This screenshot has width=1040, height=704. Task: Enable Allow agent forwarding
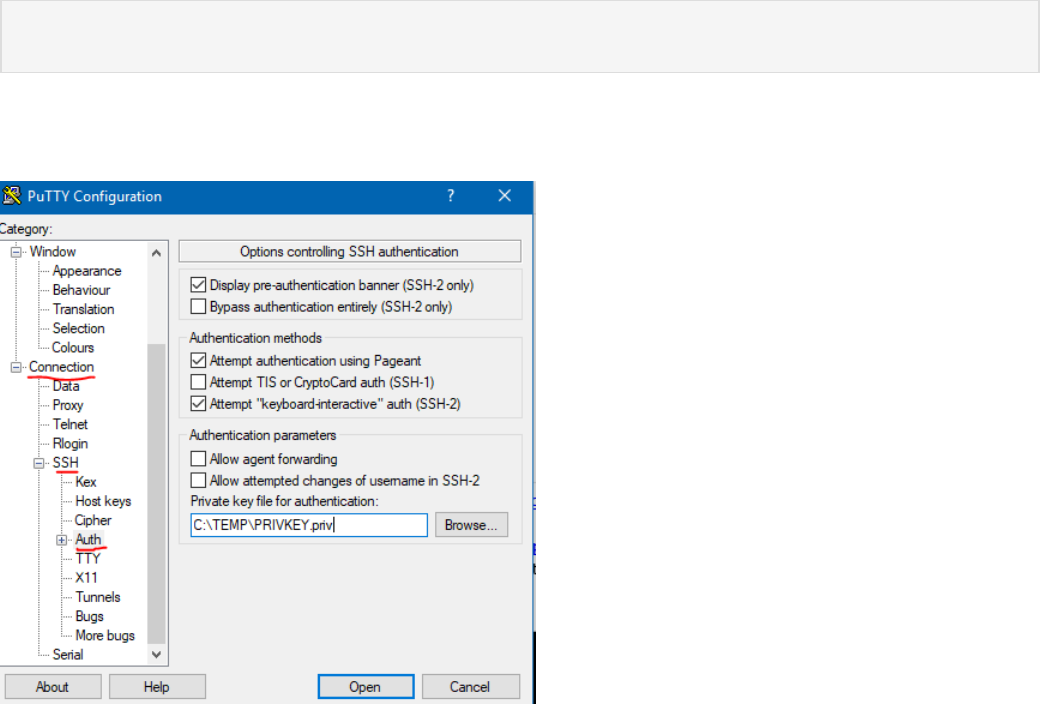(198, 459)
